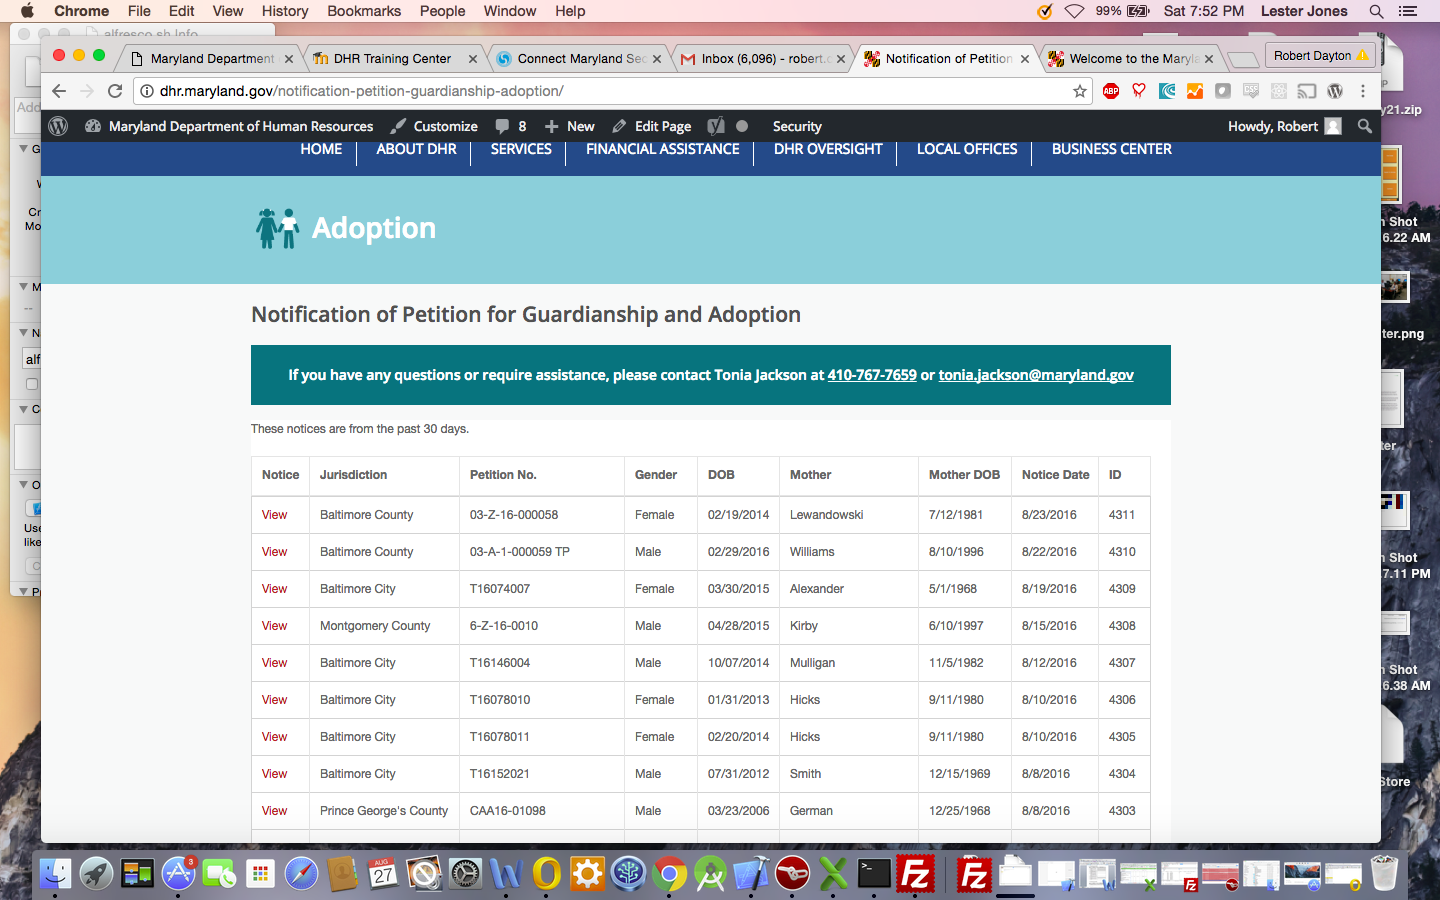Click the Adblock Plus extension icon

(1111, 91)
